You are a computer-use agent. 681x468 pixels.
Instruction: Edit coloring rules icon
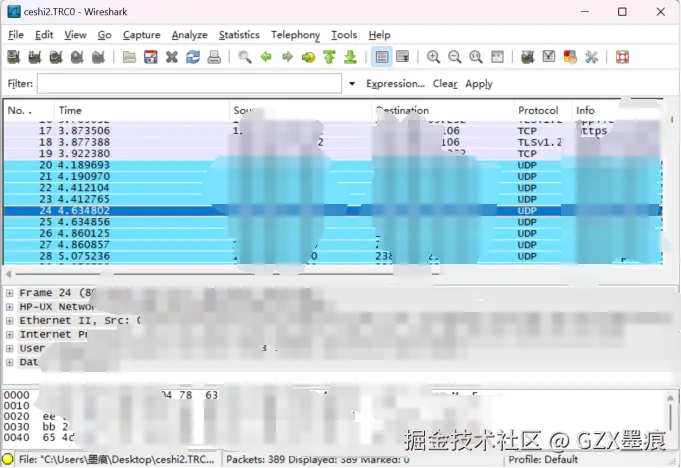coord(570,57)
